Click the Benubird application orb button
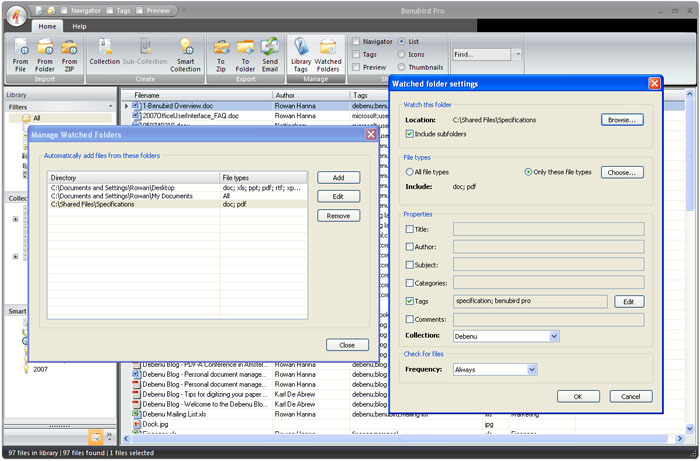 point(16,17)
